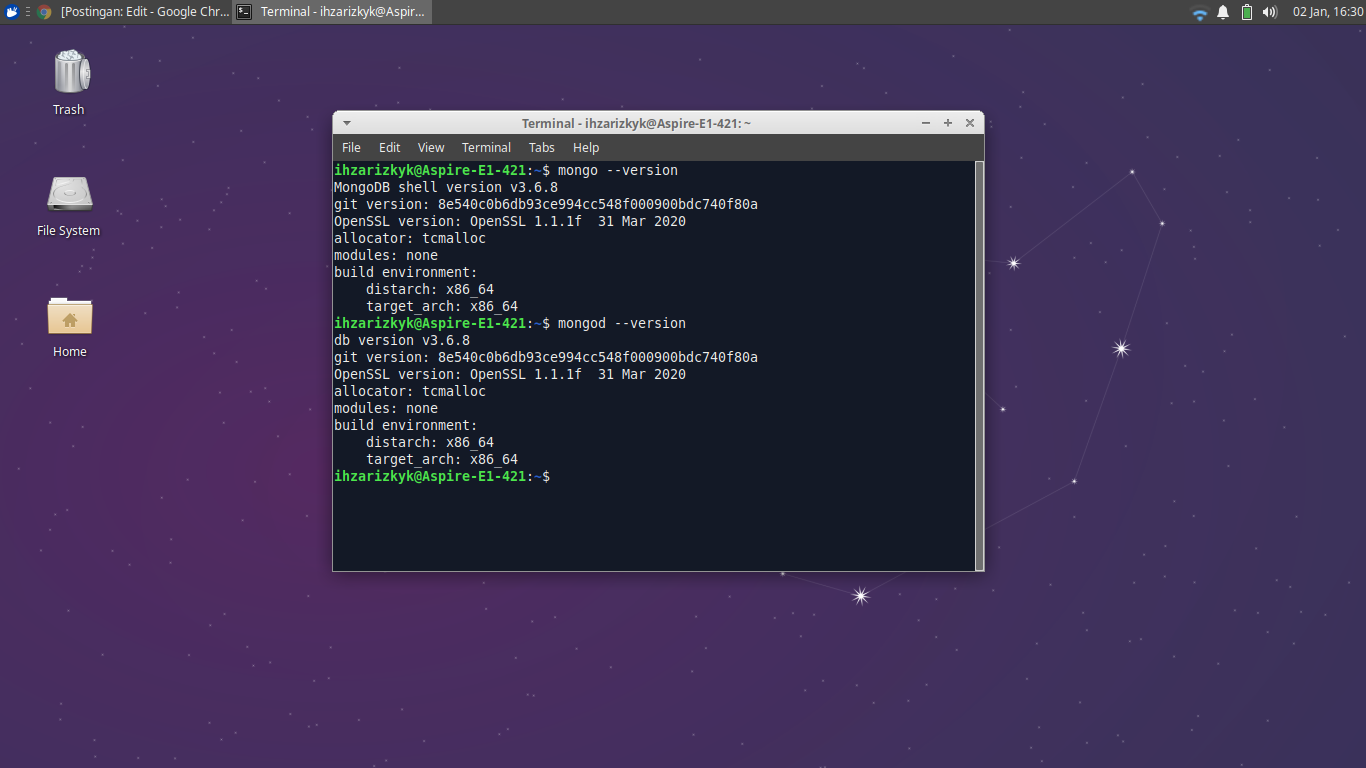Click the panel clock 02 Jan, 16:30
1366x768 pixels.
(1328, 12)
